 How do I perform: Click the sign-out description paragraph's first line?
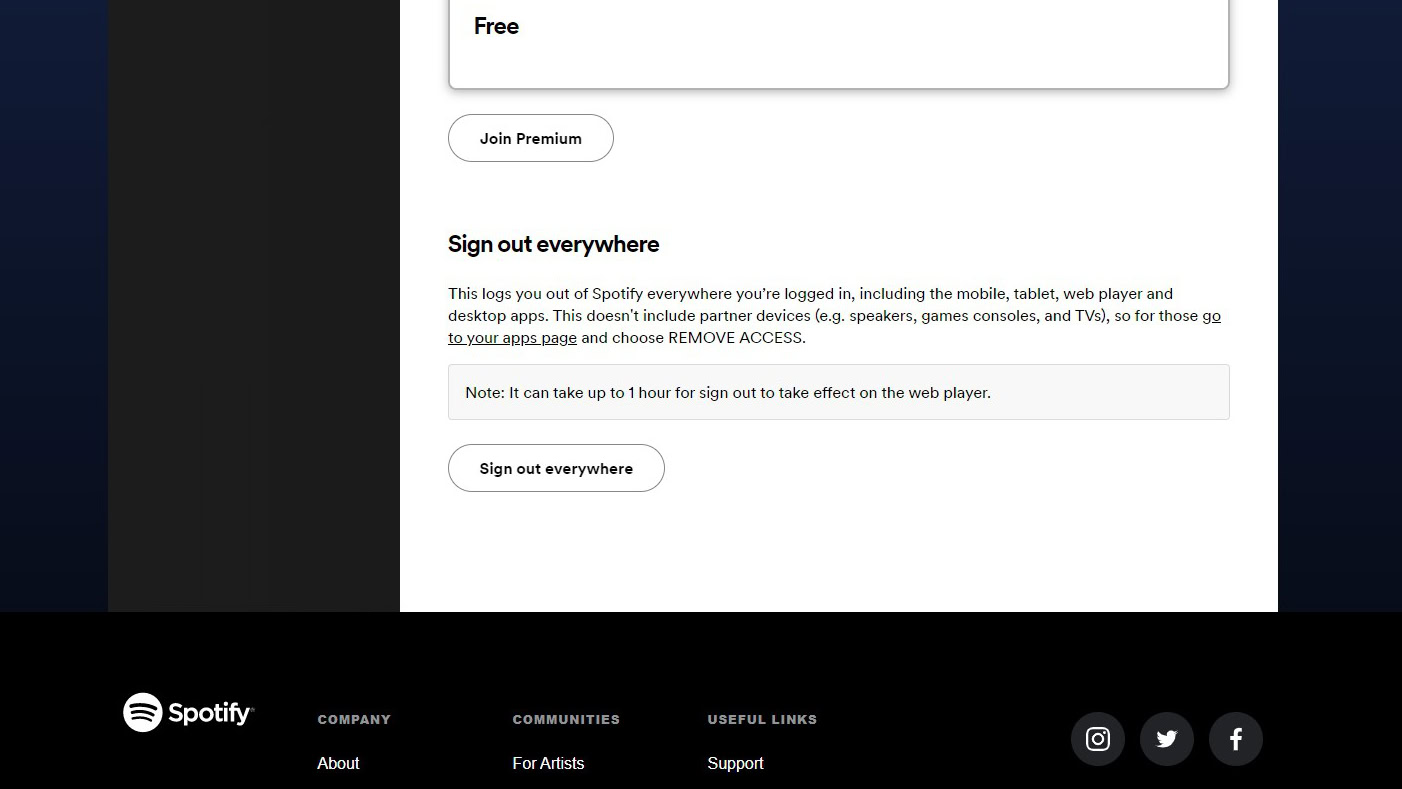(810, 294)
